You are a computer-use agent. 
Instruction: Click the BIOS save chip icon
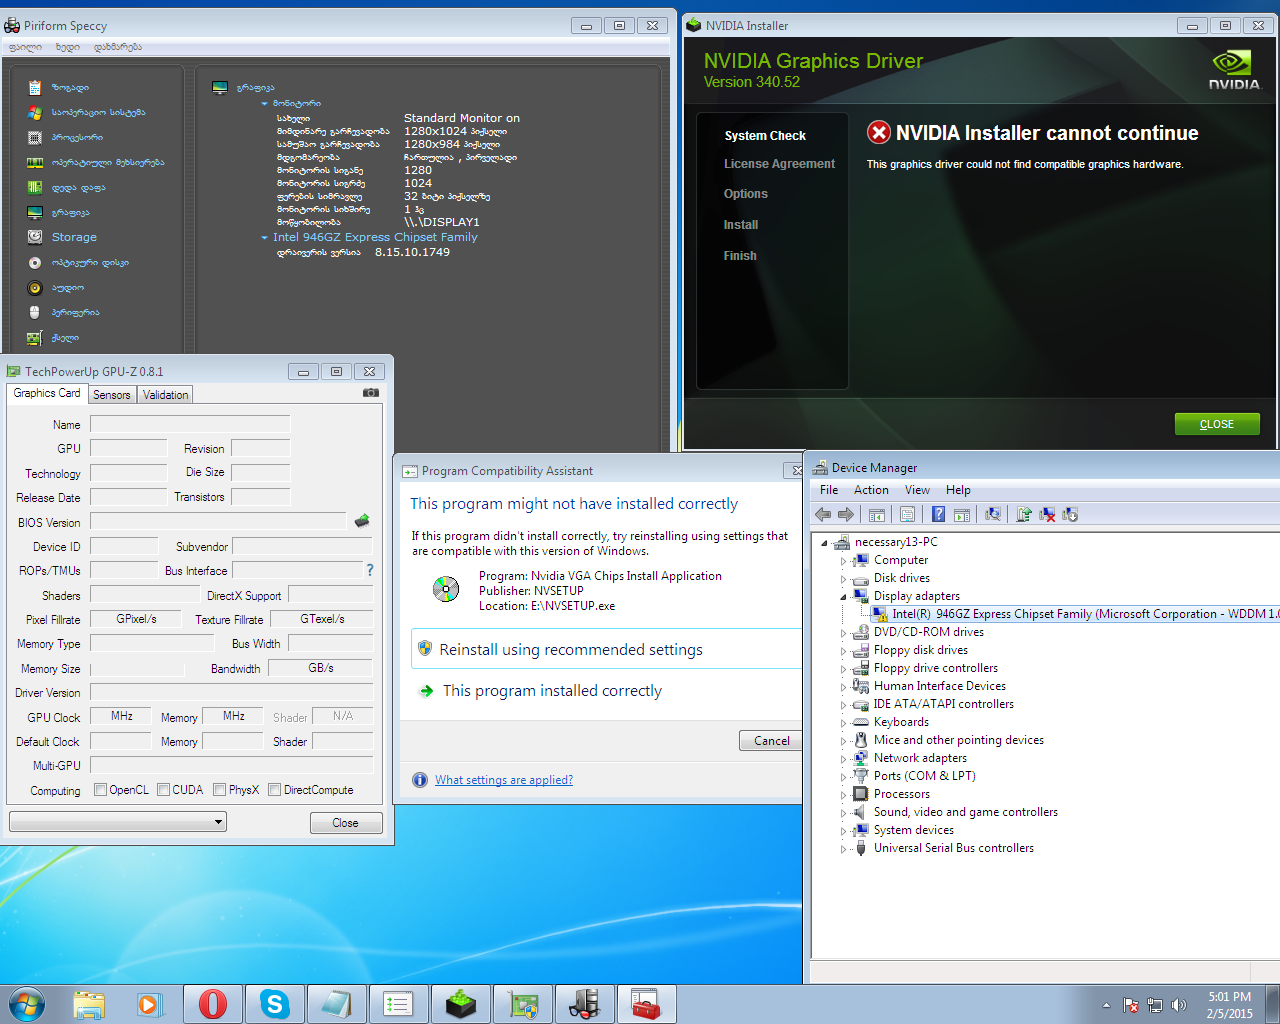tap(362, 521)
